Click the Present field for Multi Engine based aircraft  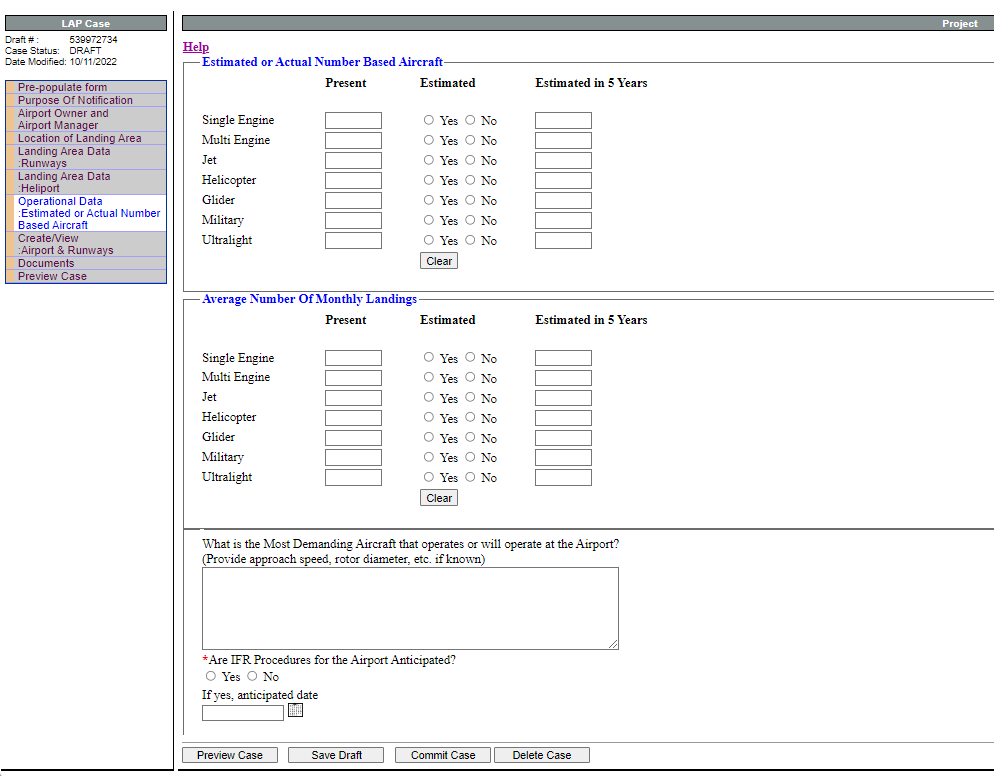tap(353, 140)
